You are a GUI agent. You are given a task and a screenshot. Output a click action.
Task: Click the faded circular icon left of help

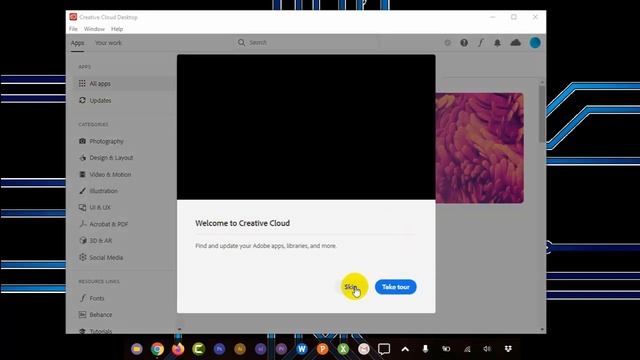[x=448, y=42]
